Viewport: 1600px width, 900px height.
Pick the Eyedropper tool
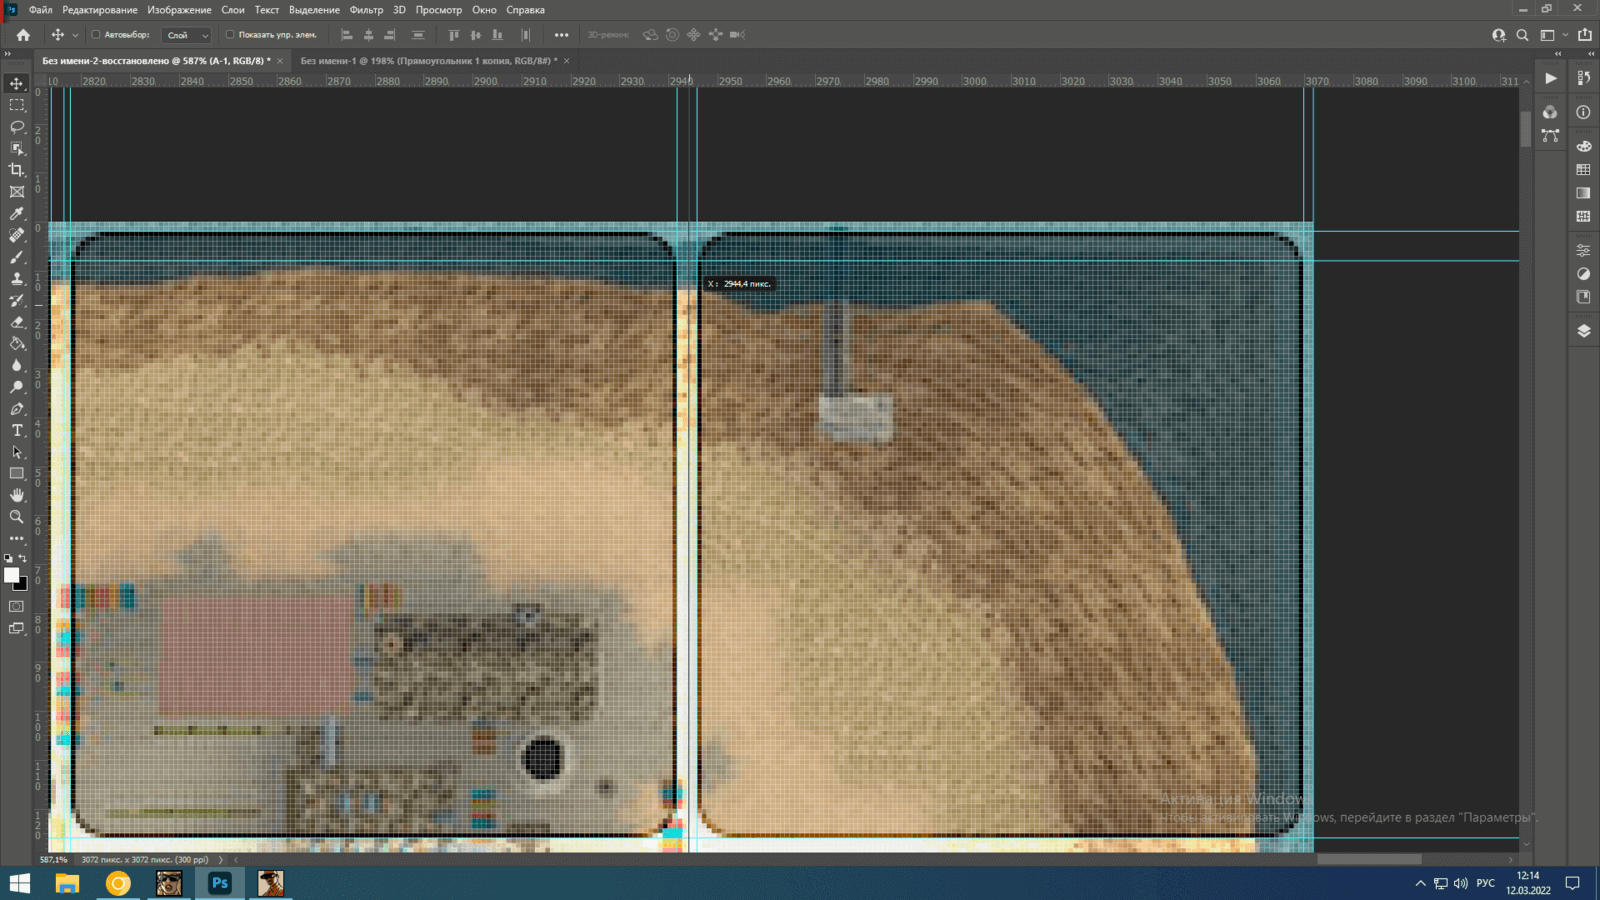[x=17, y=214]
